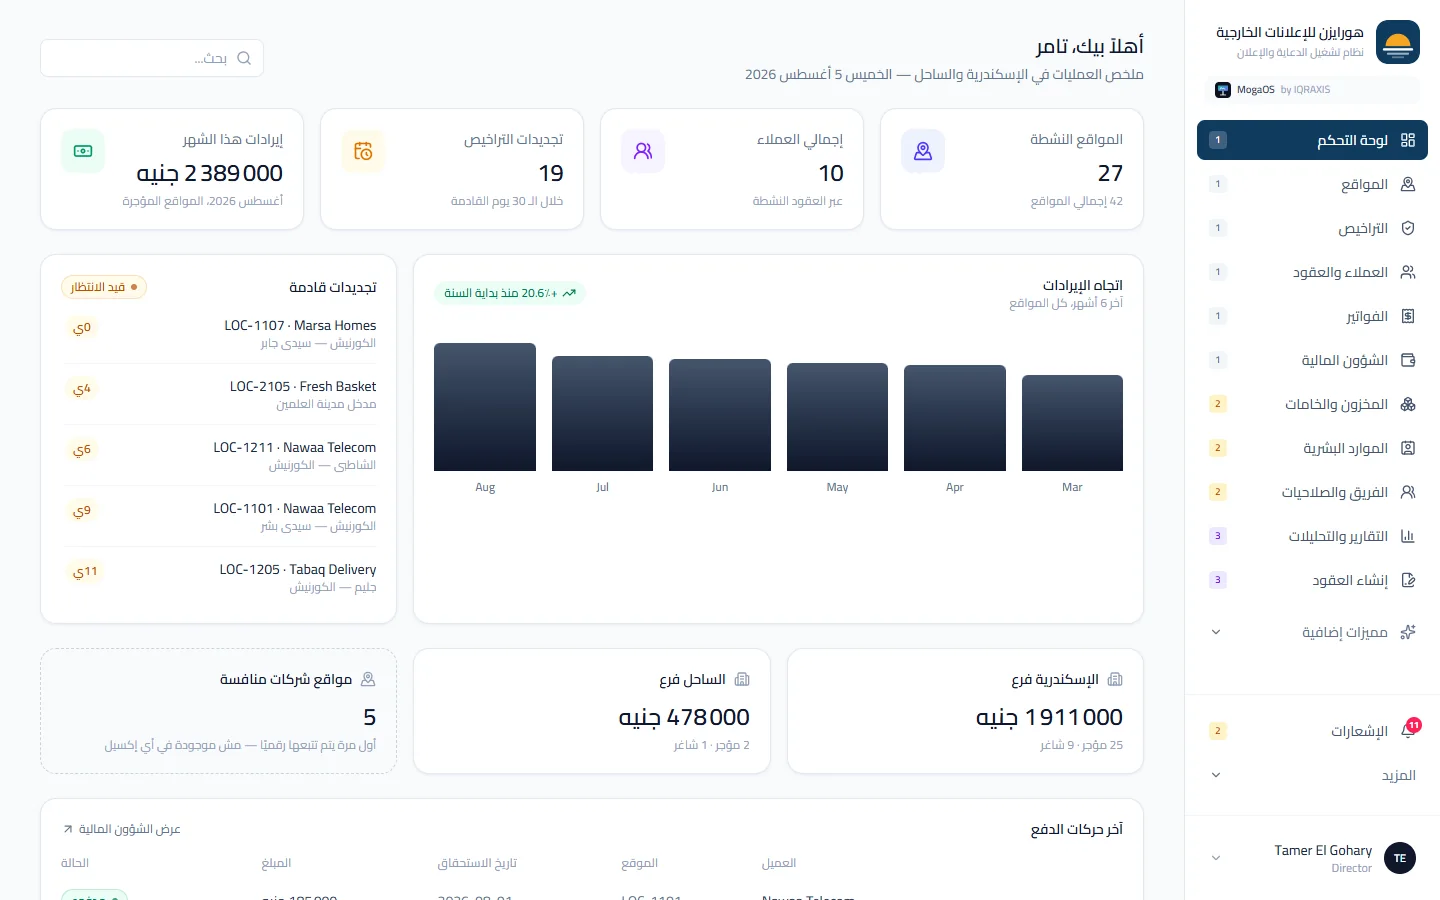Click the الشؤون المالية wallet icon
Screen dimensions: 1440x900
1408,360
